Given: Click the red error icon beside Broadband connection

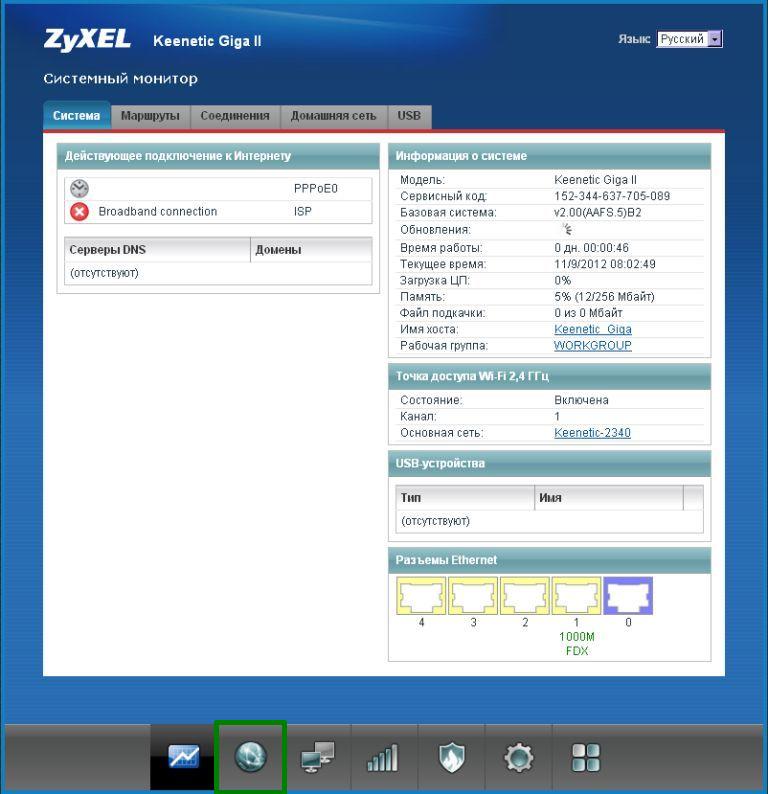Looking at the screenshot, I should [80, 212].
